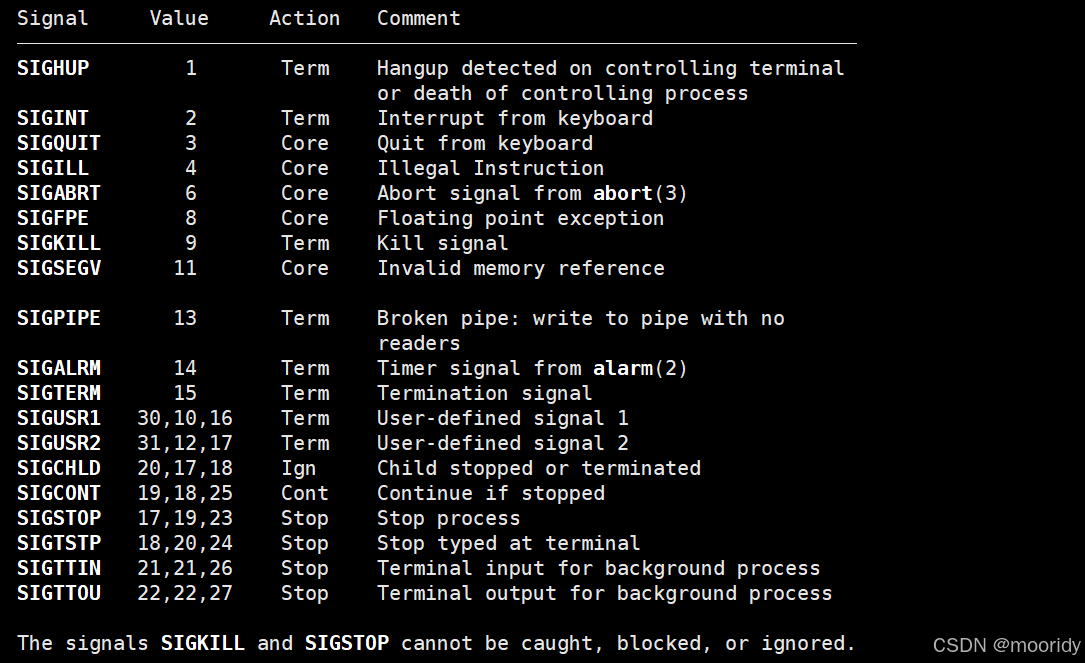Click the SIGUSR1 value 30,10,16
The width and height of the screenshot is (1085, 663).
(x=185, y=419)
